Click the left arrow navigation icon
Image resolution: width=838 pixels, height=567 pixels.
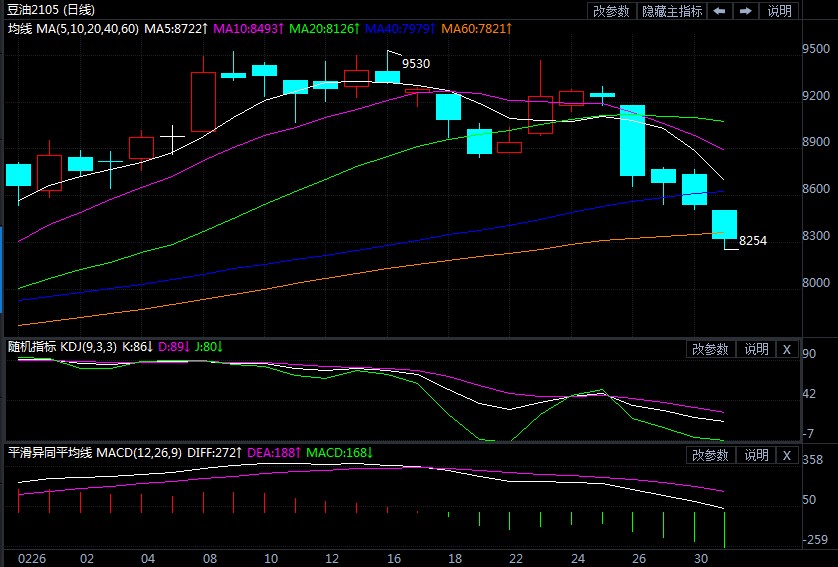pos(720,11)
